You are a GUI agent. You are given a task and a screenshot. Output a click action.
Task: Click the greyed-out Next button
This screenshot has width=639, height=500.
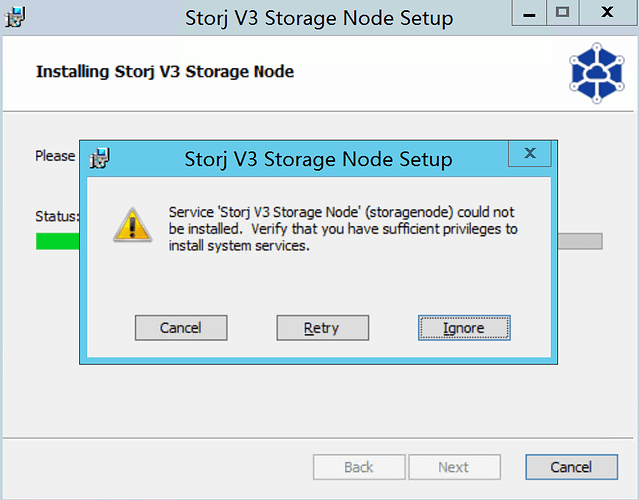pos(453,467)
